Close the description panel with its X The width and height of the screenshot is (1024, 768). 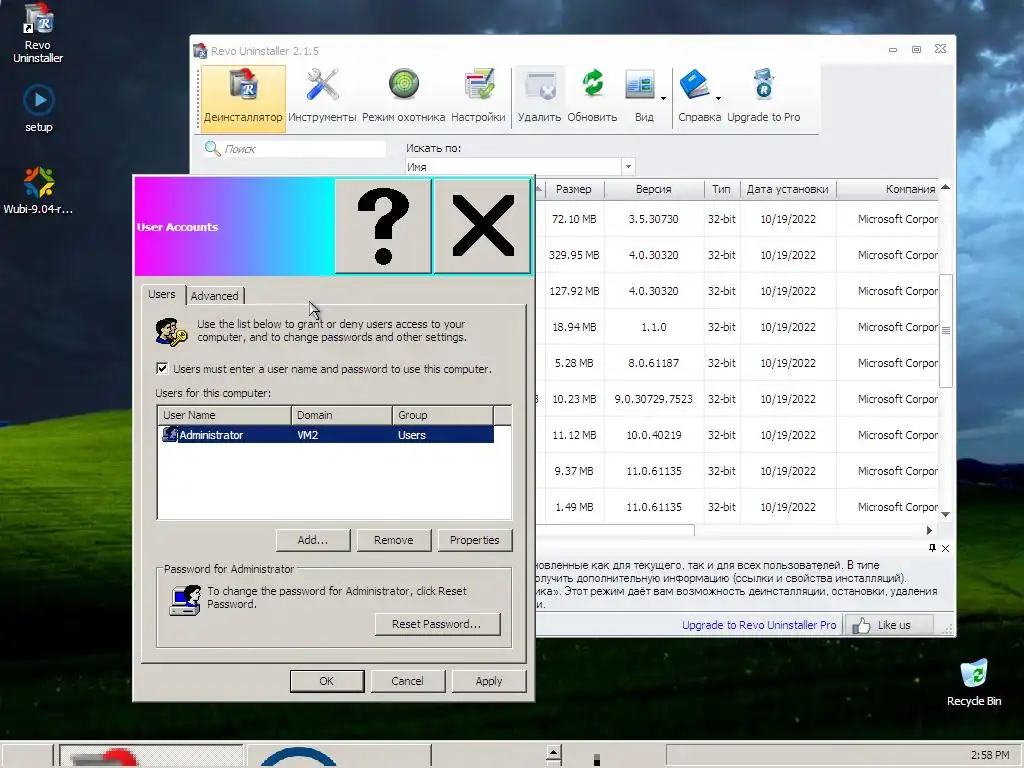pyautogui.click(x=946, y=548)
